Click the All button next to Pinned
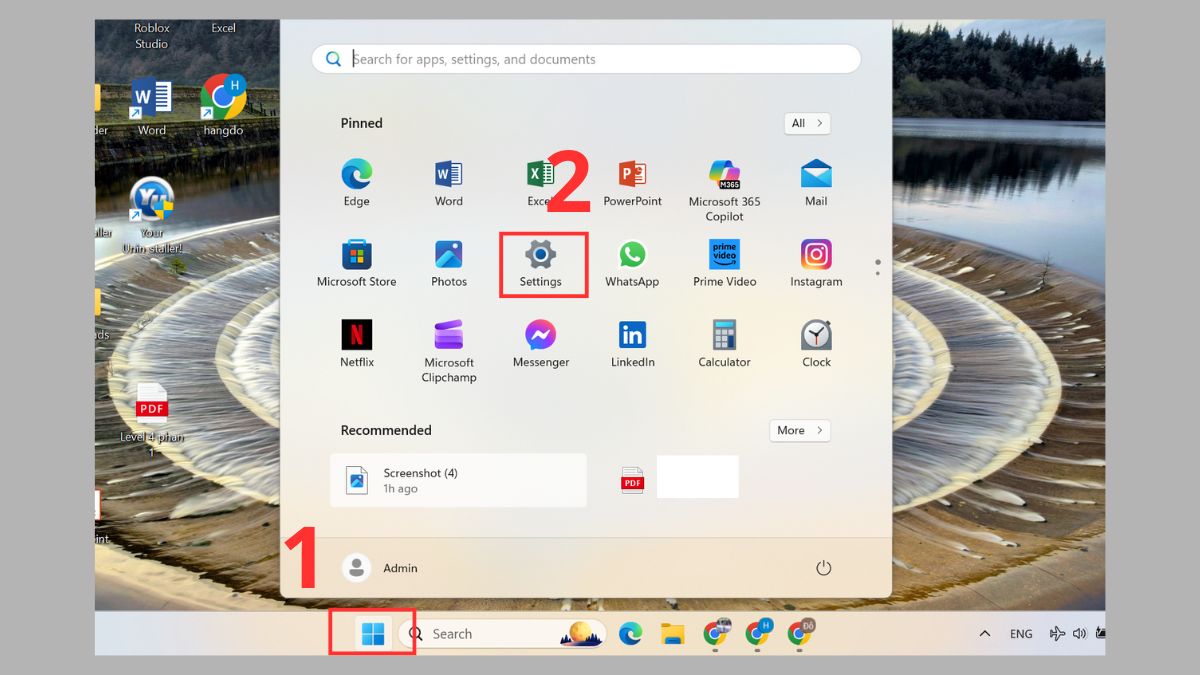Image resolution: width=1200 pixels, height=675 pixels. coord(807,123)
